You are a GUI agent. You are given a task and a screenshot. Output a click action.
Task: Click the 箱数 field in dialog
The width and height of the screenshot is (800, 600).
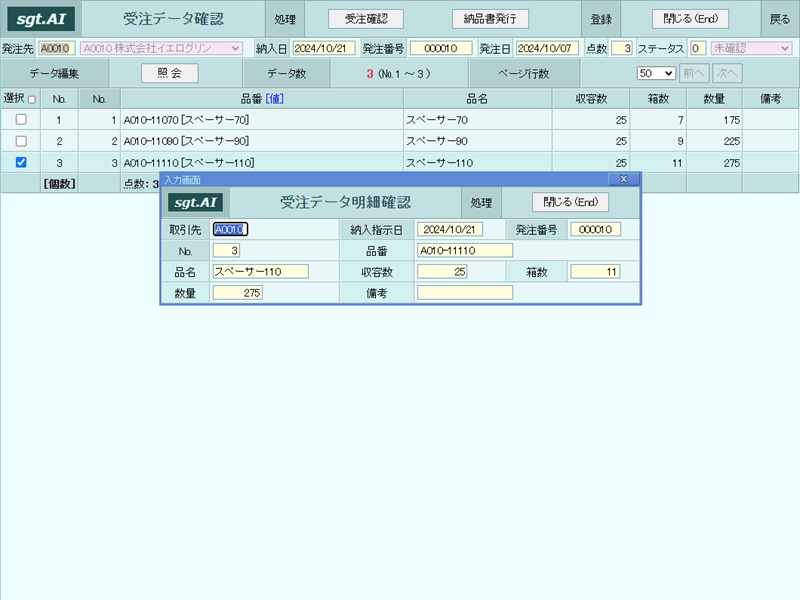[x=595, y=271]
